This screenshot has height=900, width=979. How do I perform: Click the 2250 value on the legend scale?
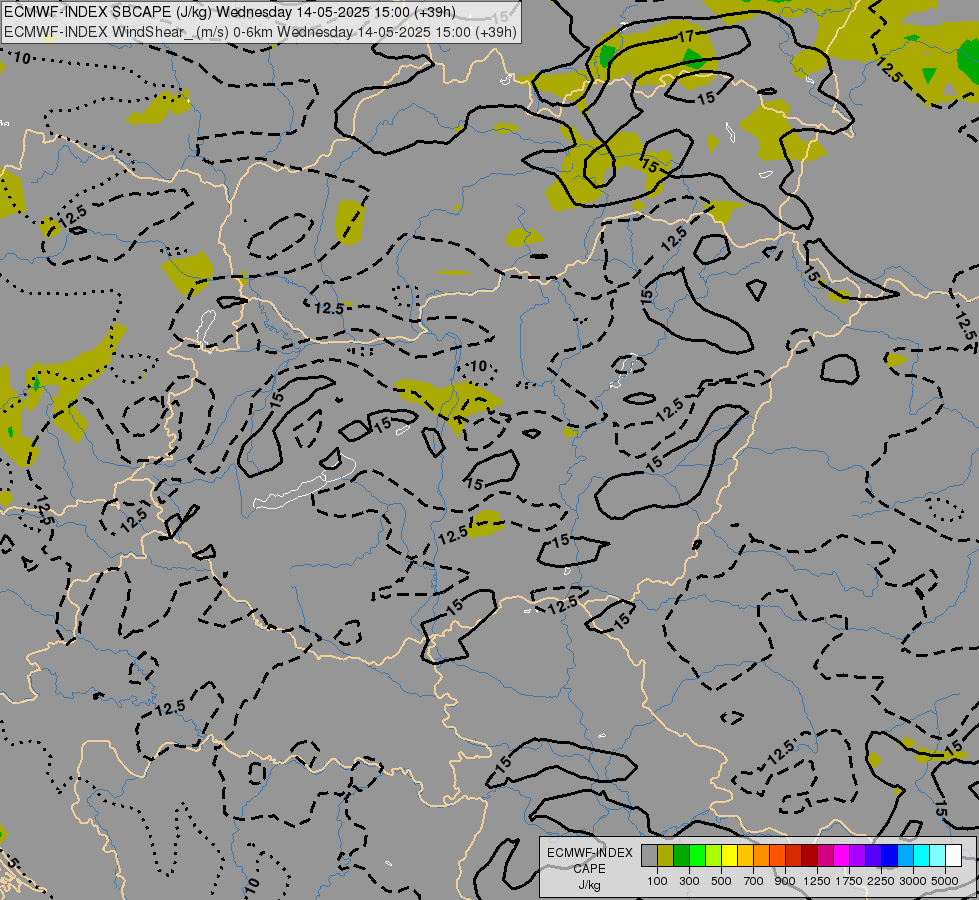click(882, 881)
